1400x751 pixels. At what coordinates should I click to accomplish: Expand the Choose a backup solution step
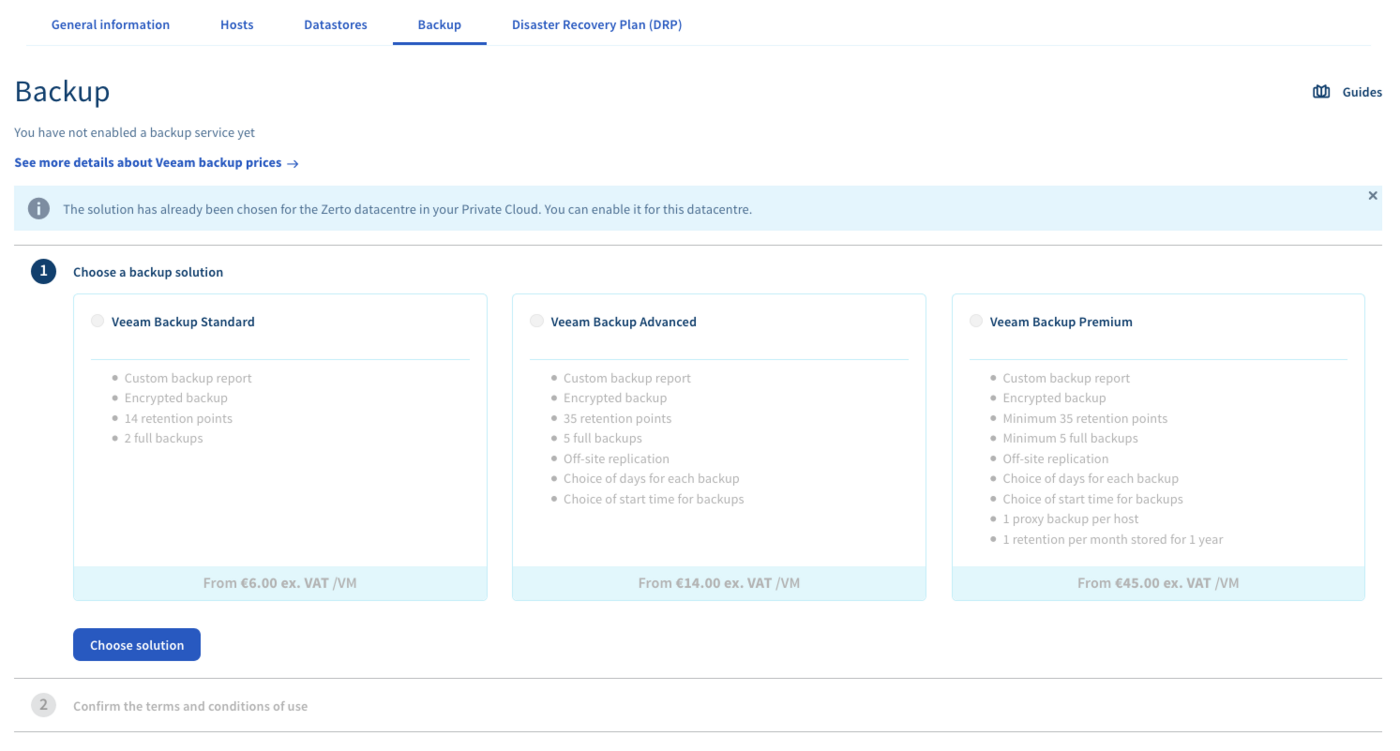click(x=148, y=272)
